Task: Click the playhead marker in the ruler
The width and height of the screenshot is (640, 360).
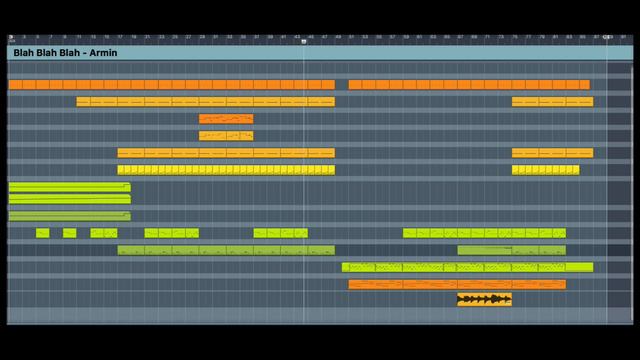Action: click(304, 42)
